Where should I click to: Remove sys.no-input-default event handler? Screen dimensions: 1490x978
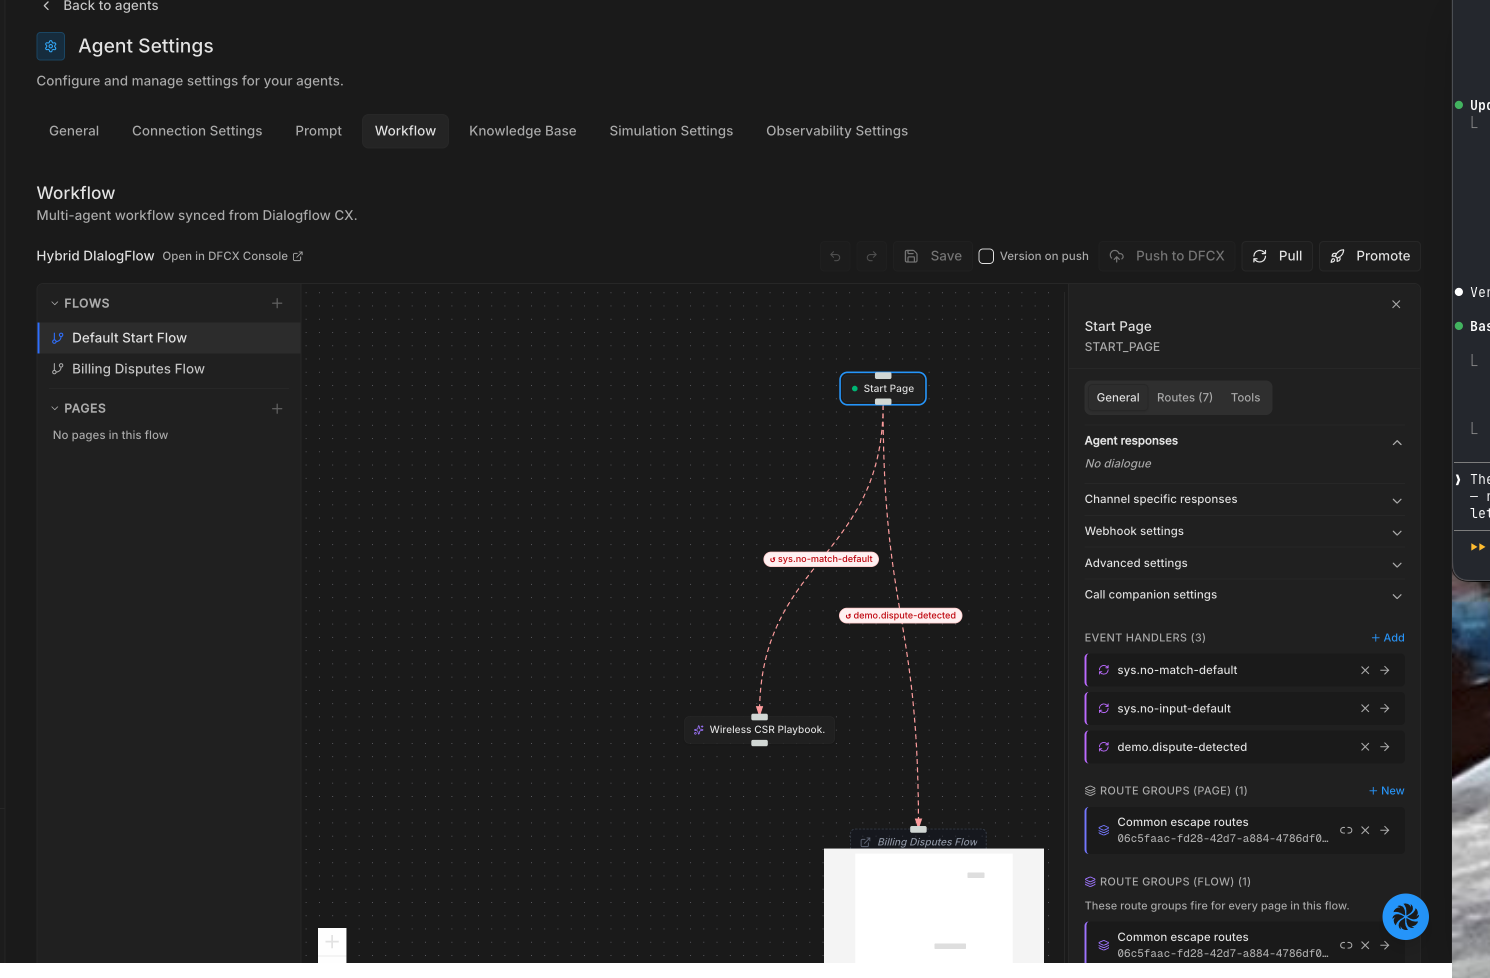(x=1365, y=708)
